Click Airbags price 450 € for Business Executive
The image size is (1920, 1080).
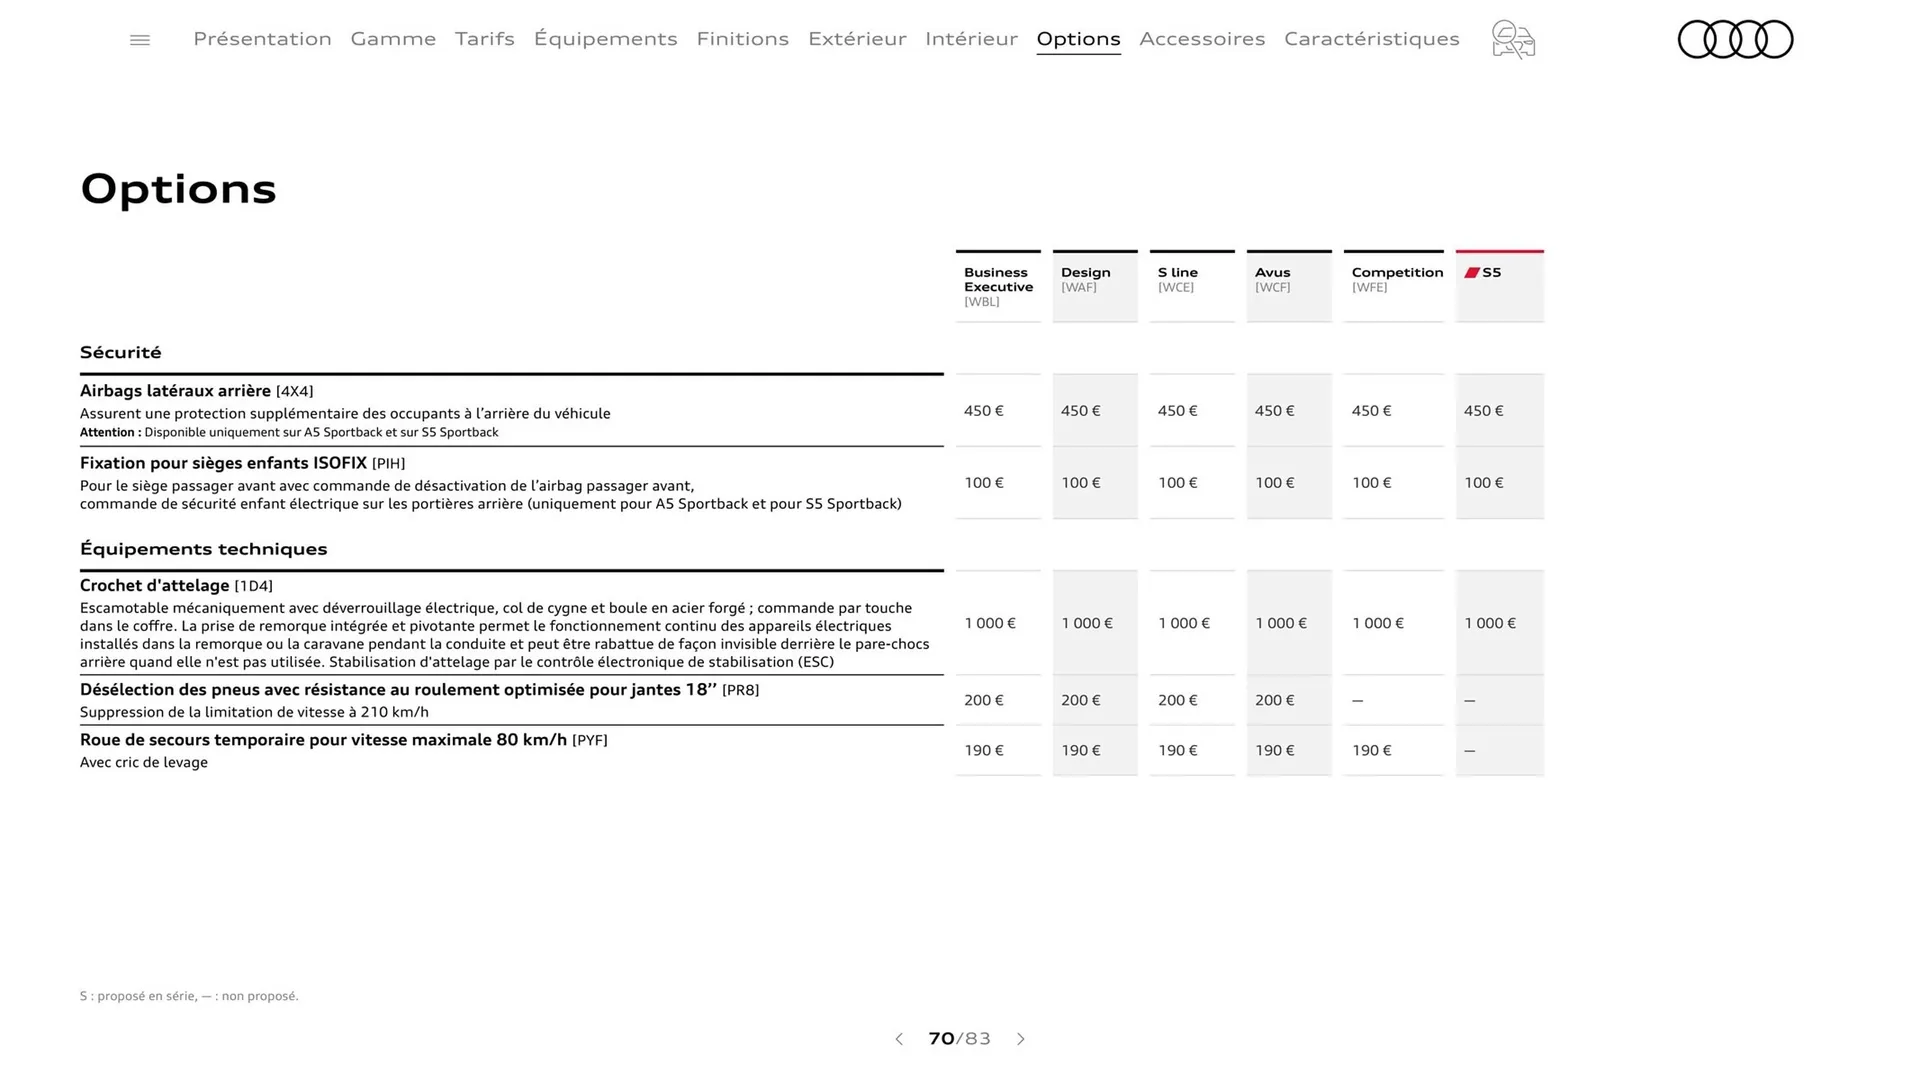tap(984, 411)
